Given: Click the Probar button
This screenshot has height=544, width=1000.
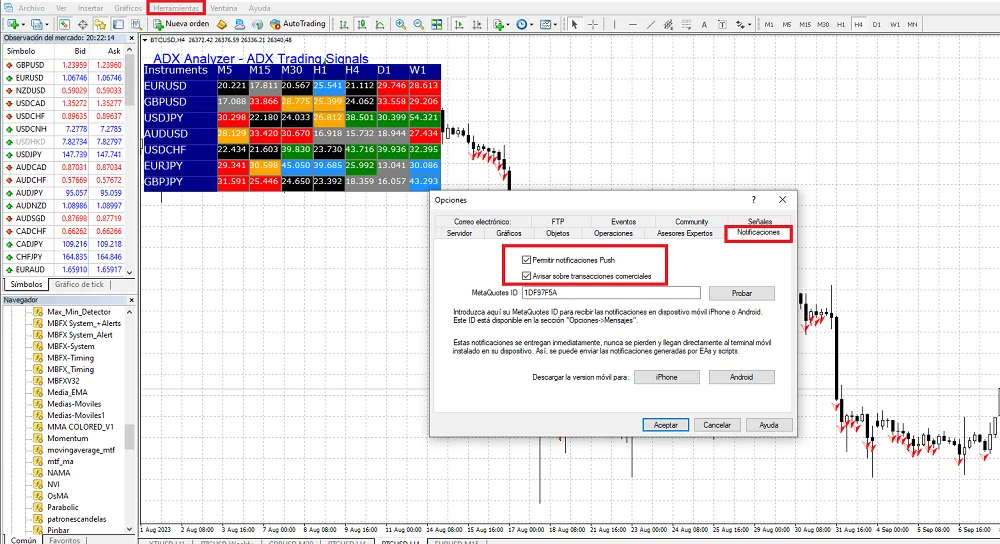Looking at the screenshot, I should [x=742, y=293].
